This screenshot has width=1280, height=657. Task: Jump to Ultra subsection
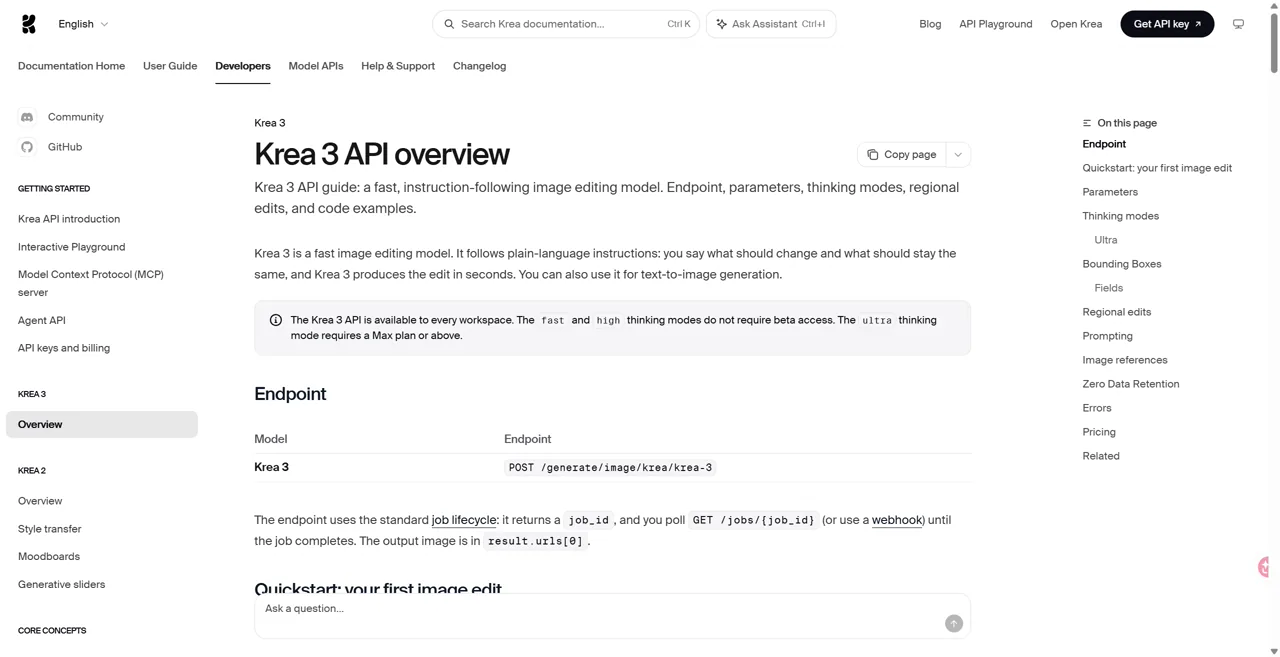click(1106, 240)
